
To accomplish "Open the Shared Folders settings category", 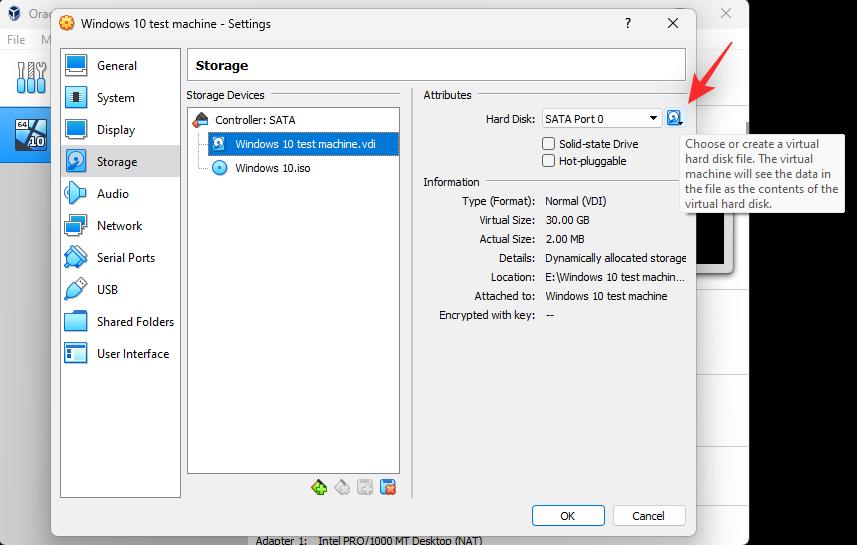I will coord(120,321).
